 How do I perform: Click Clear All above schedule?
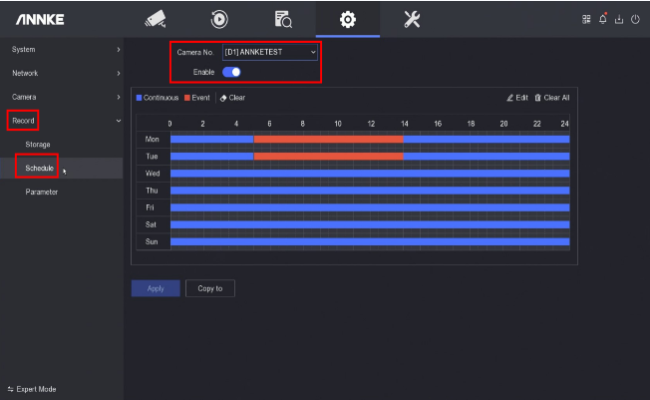[x=552, y=98]
